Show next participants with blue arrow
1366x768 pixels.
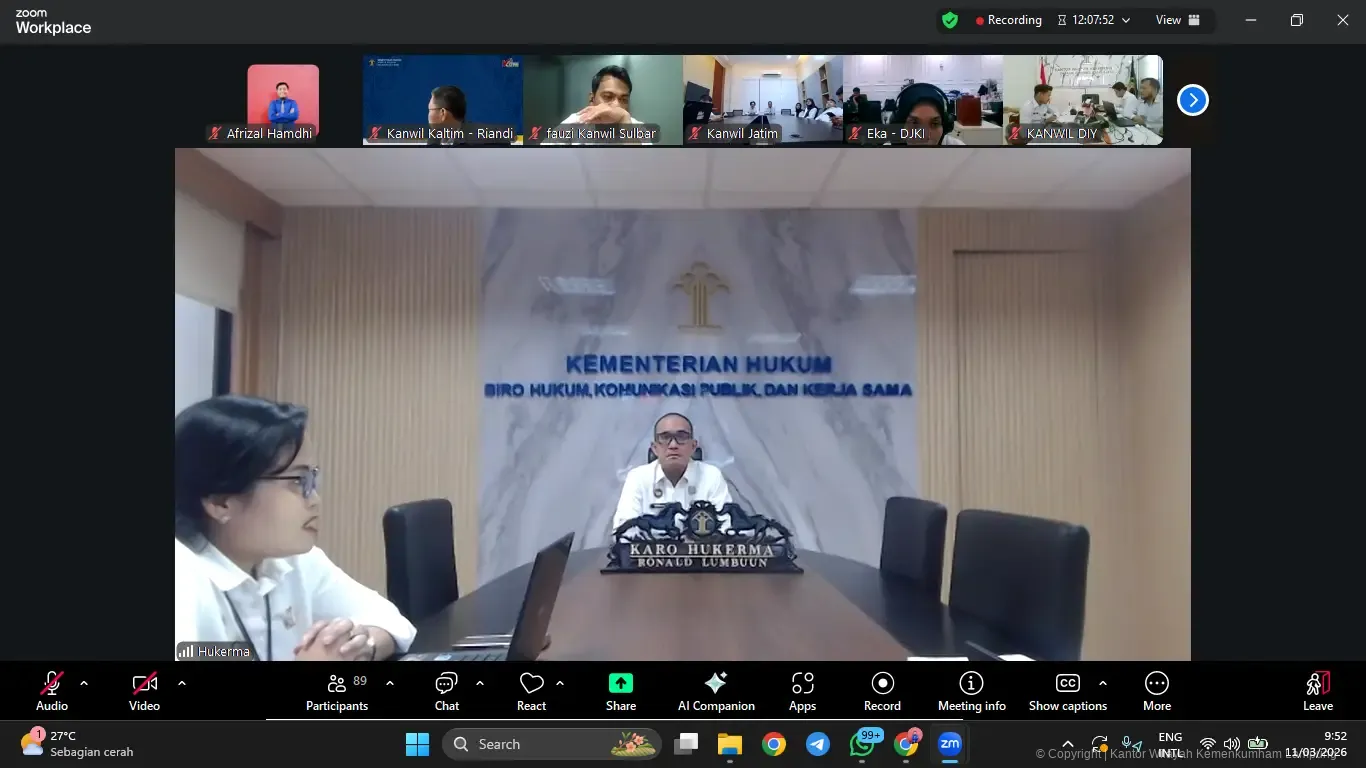point(1192,100)
